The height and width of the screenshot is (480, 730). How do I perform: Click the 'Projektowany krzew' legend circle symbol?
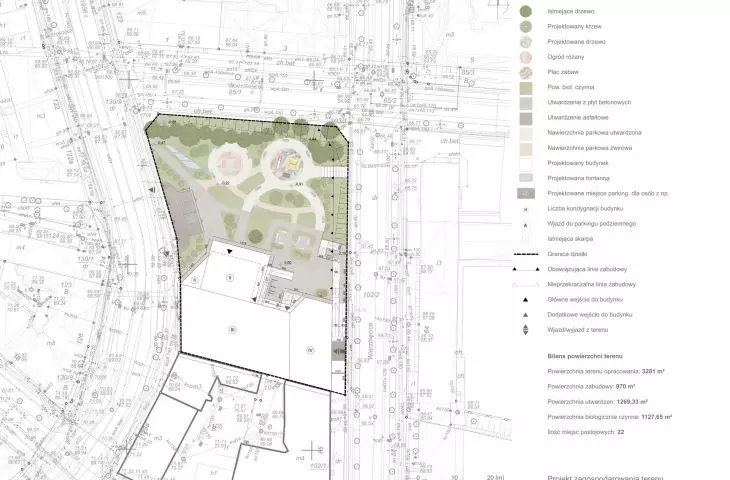pos(526,27)
